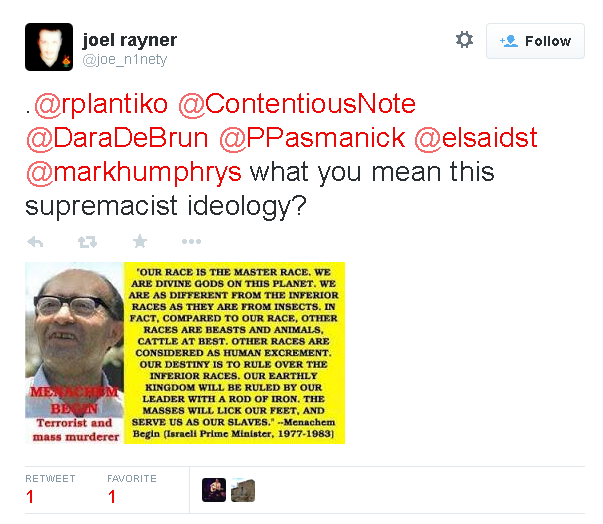Visit the @markhumphrys mention
The image size is (603, 524).
(x=134, y=172)
